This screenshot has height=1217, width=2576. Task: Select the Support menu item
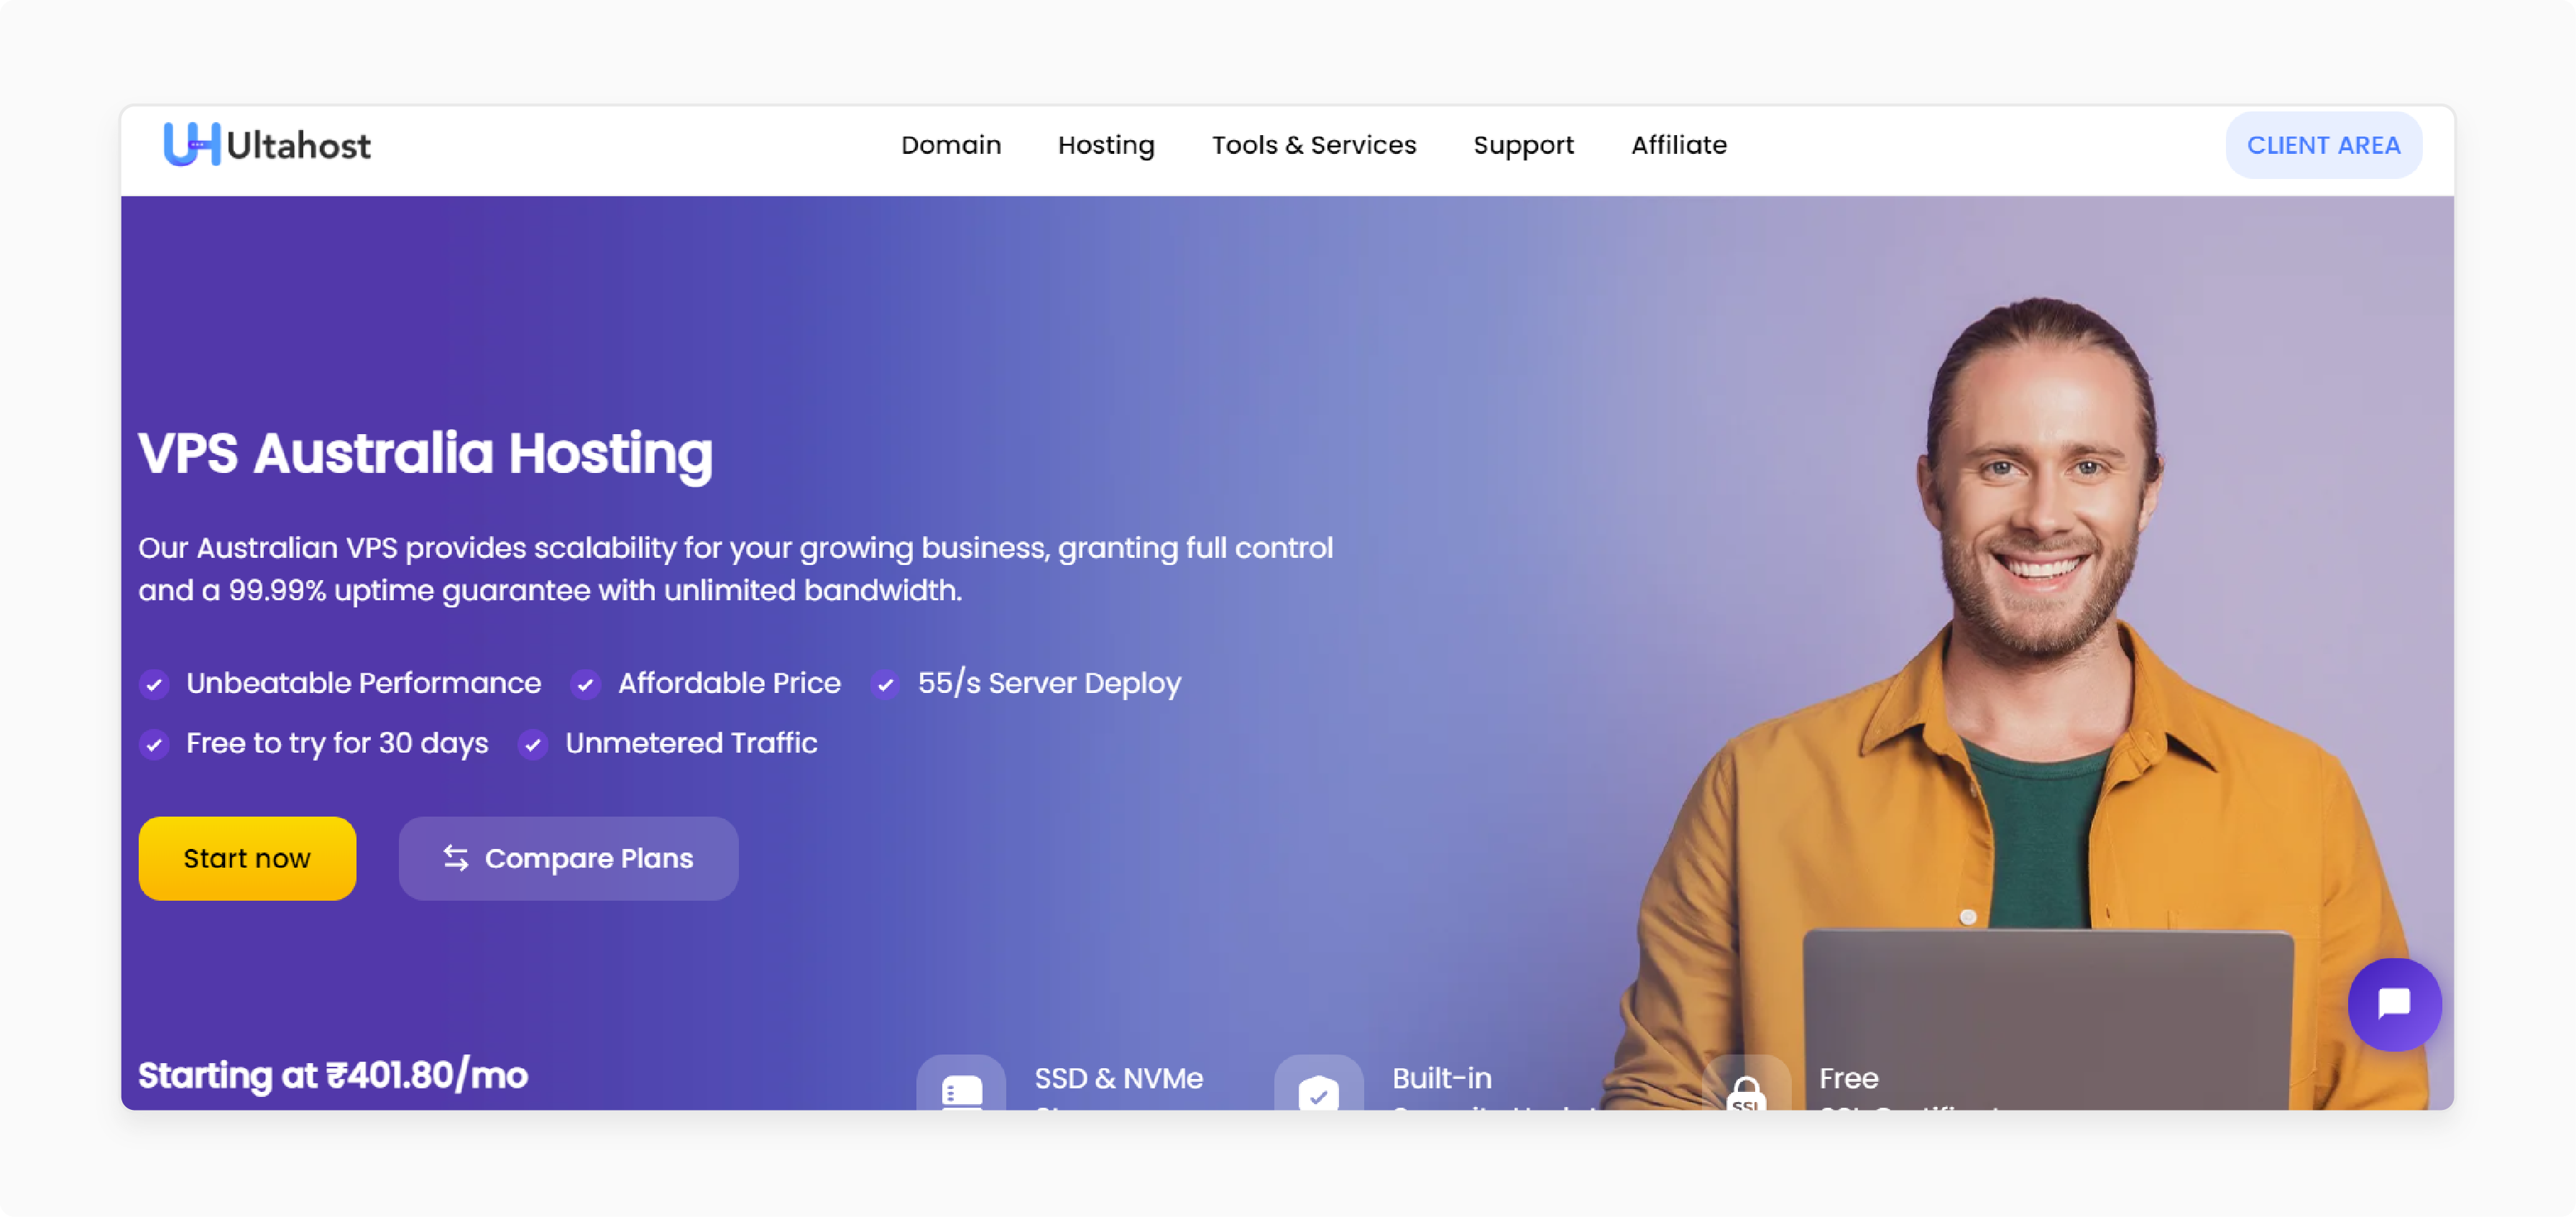point(1523,144)
